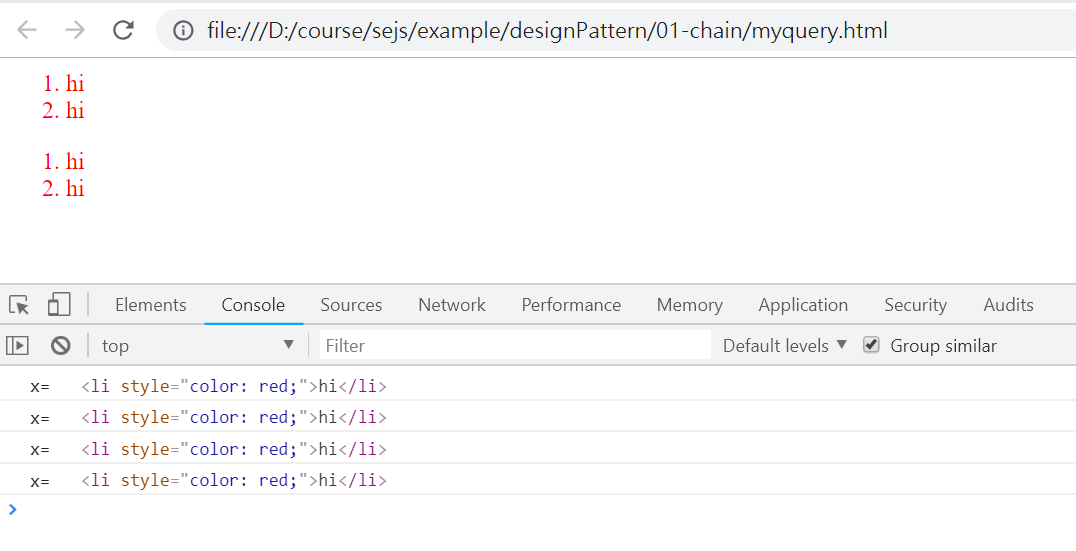Click the console Filter input field
Viewport: 1076px width, 551px height.
click(x=515, y=346)
